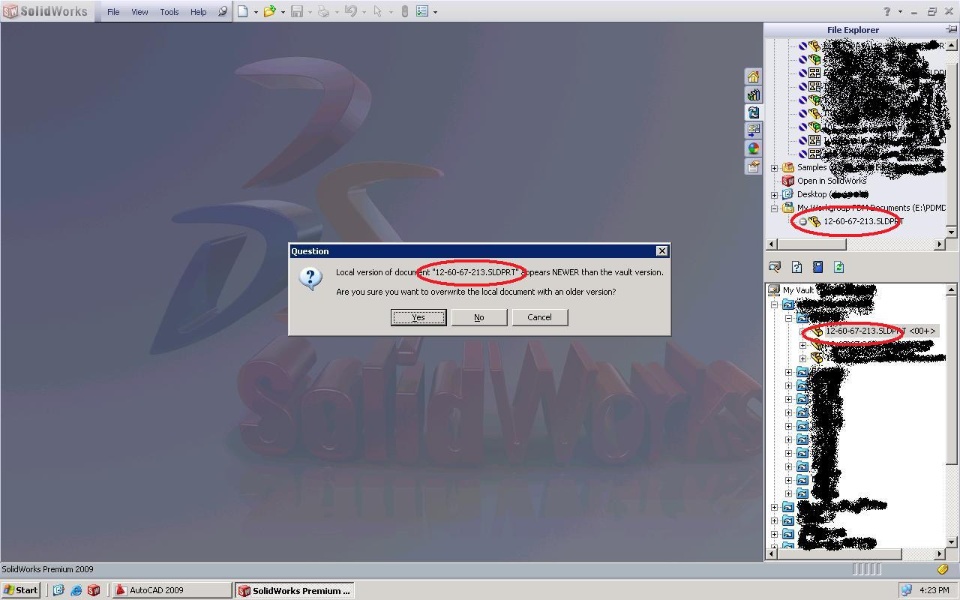Click the vault tree scroll left arrow
The width and height of the screenshot is (960, 600).
pos(771,554)
